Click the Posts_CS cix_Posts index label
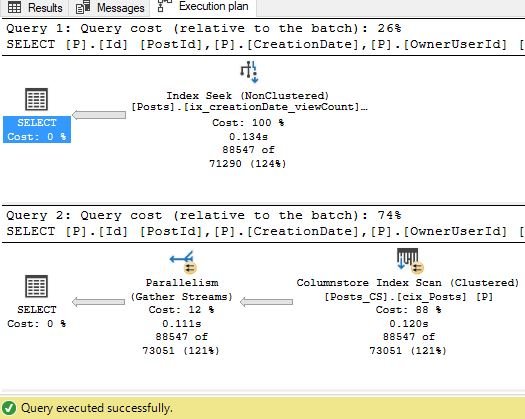This screenshot has height=419, width=525. (x=409, y=297)
